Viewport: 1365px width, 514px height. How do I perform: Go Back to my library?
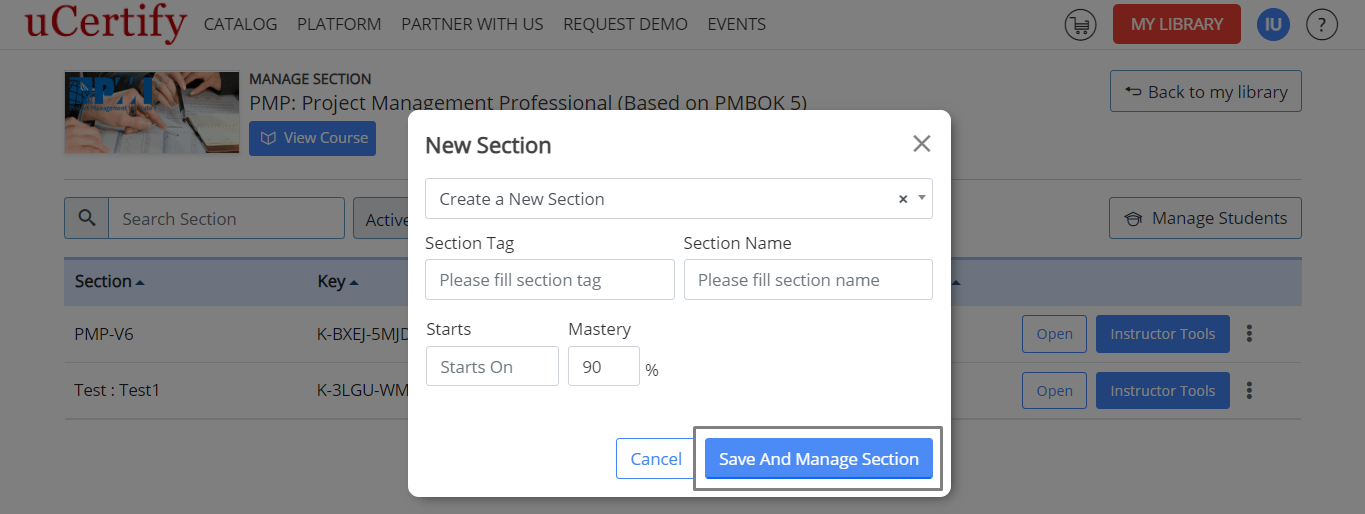click(1206, 91)
